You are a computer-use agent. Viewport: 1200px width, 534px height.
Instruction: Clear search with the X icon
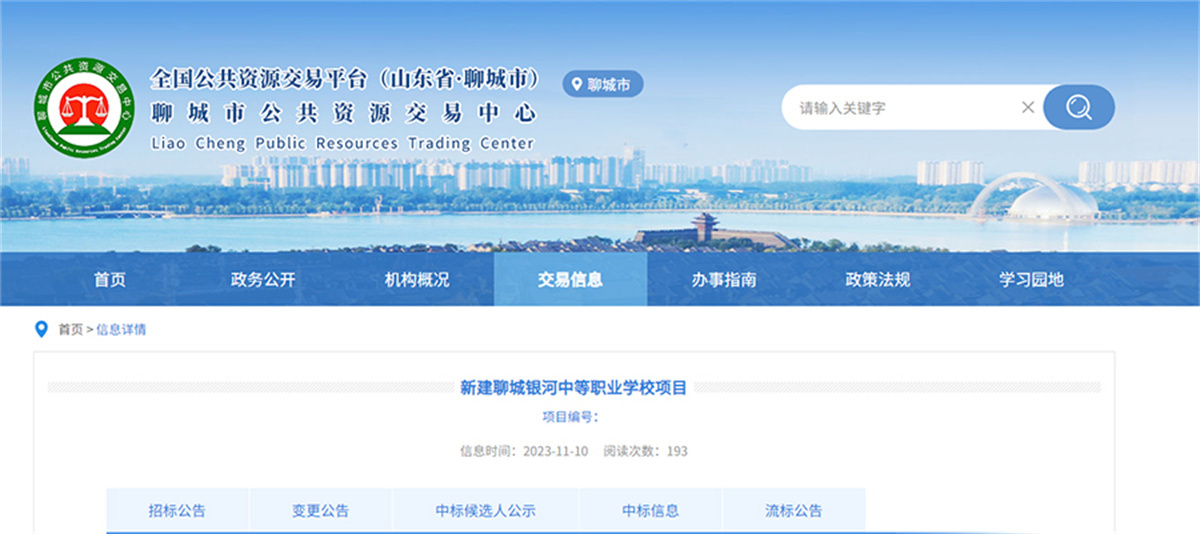(x=1027, y=107)
